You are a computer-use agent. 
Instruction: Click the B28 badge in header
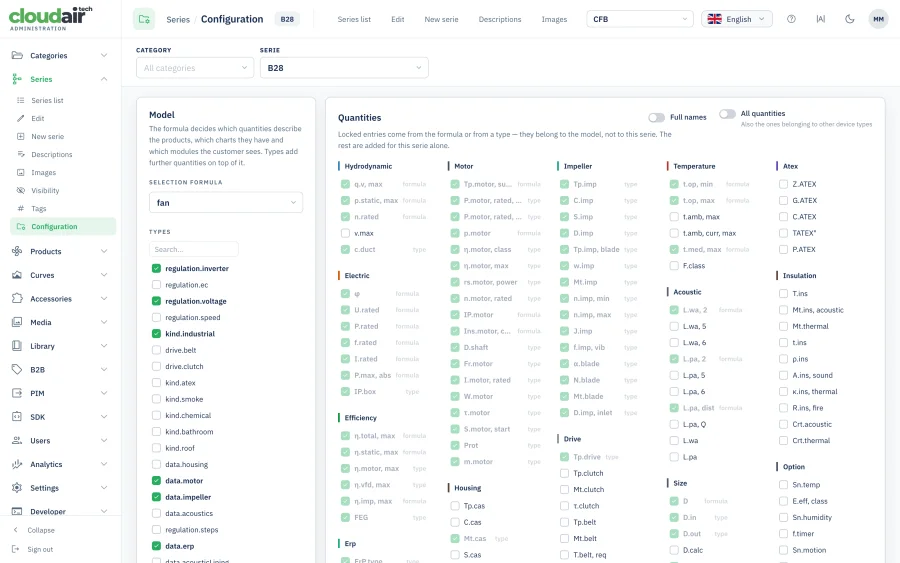pyautogui.click(x=287, y=19)
